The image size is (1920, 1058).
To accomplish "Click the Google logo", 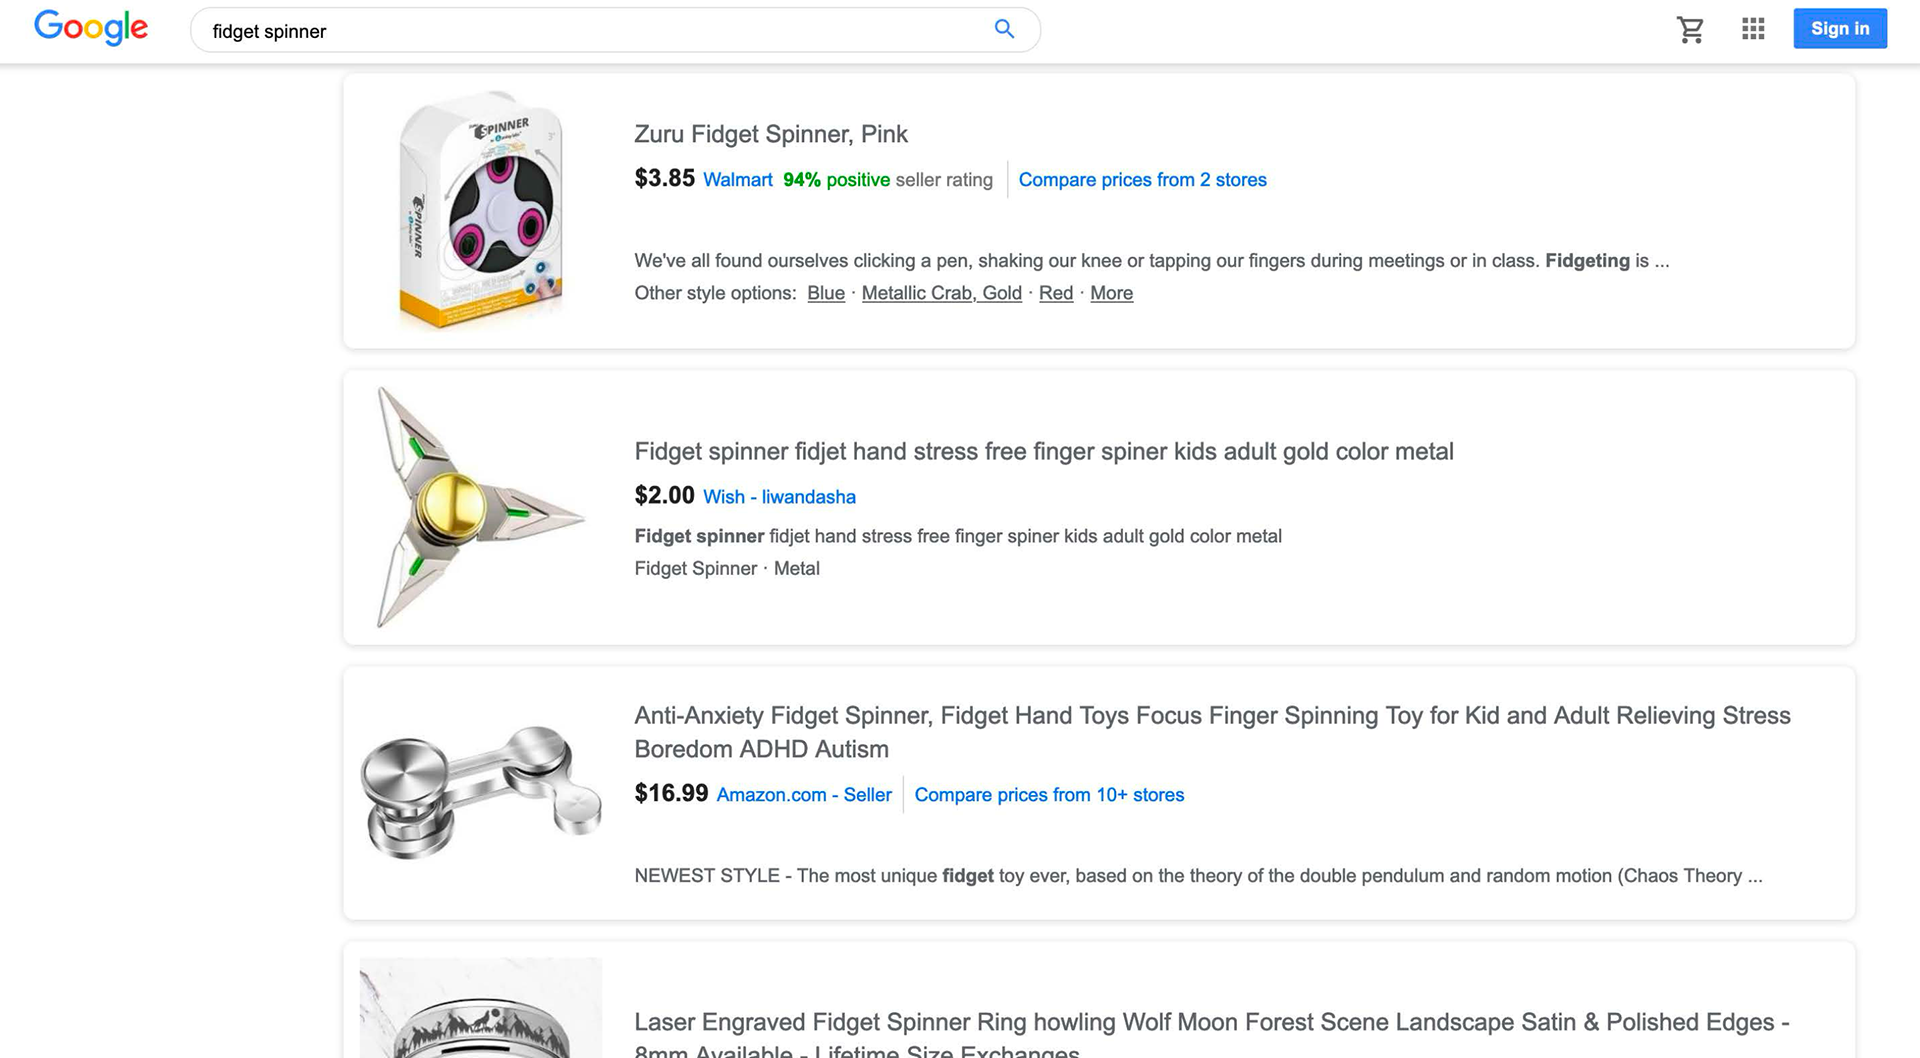I will click(x=91, y=28).
